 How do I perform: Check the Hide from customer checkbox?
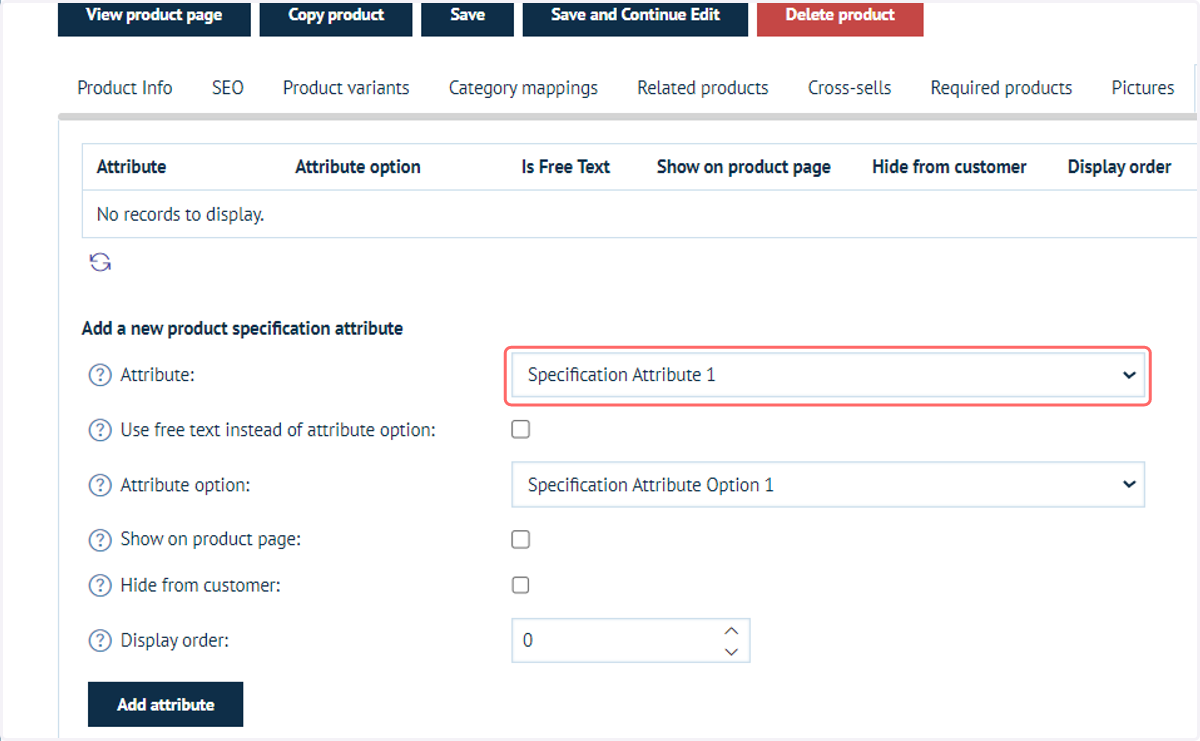[520, 585]
